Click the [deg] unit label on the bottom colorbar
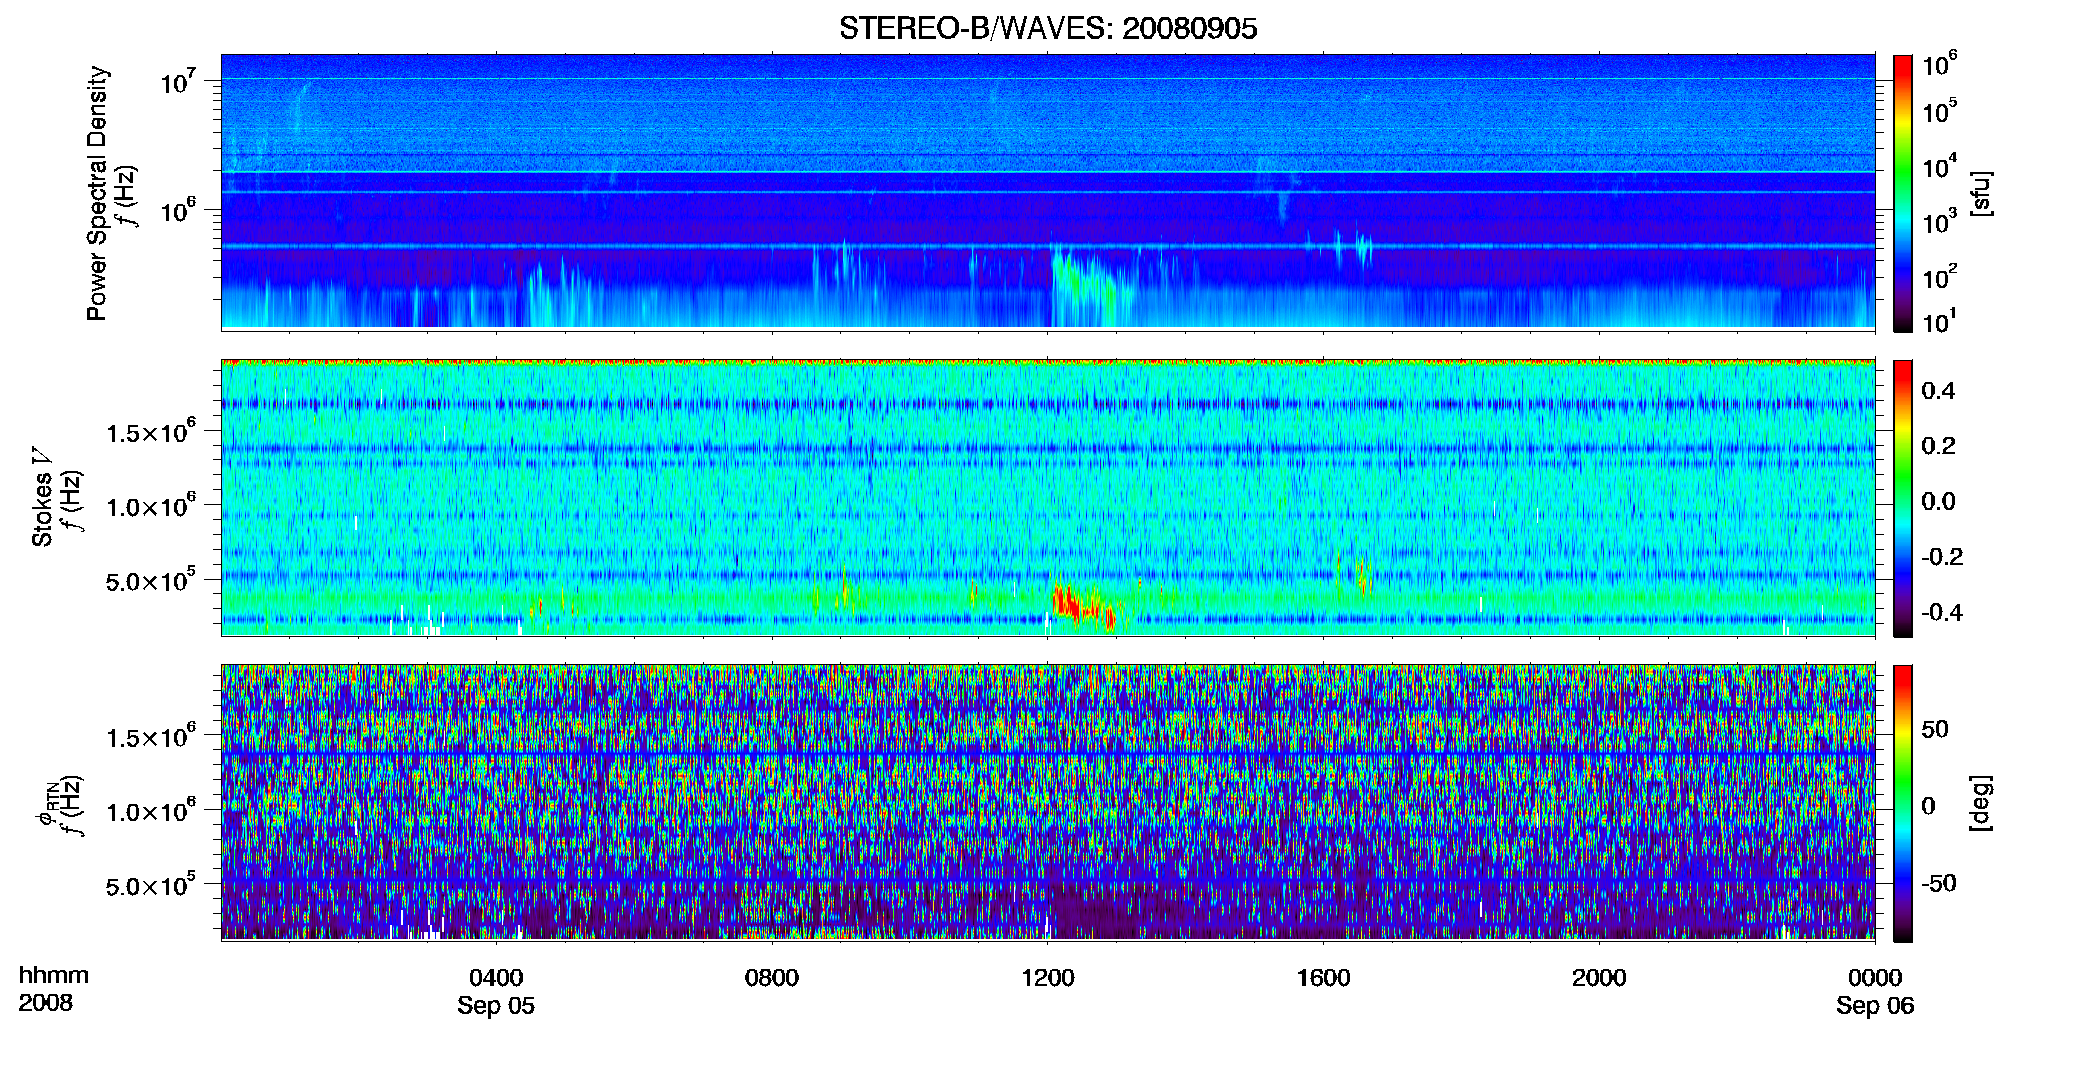The image size is (2096, 1080). click(x=1979, y=803)
